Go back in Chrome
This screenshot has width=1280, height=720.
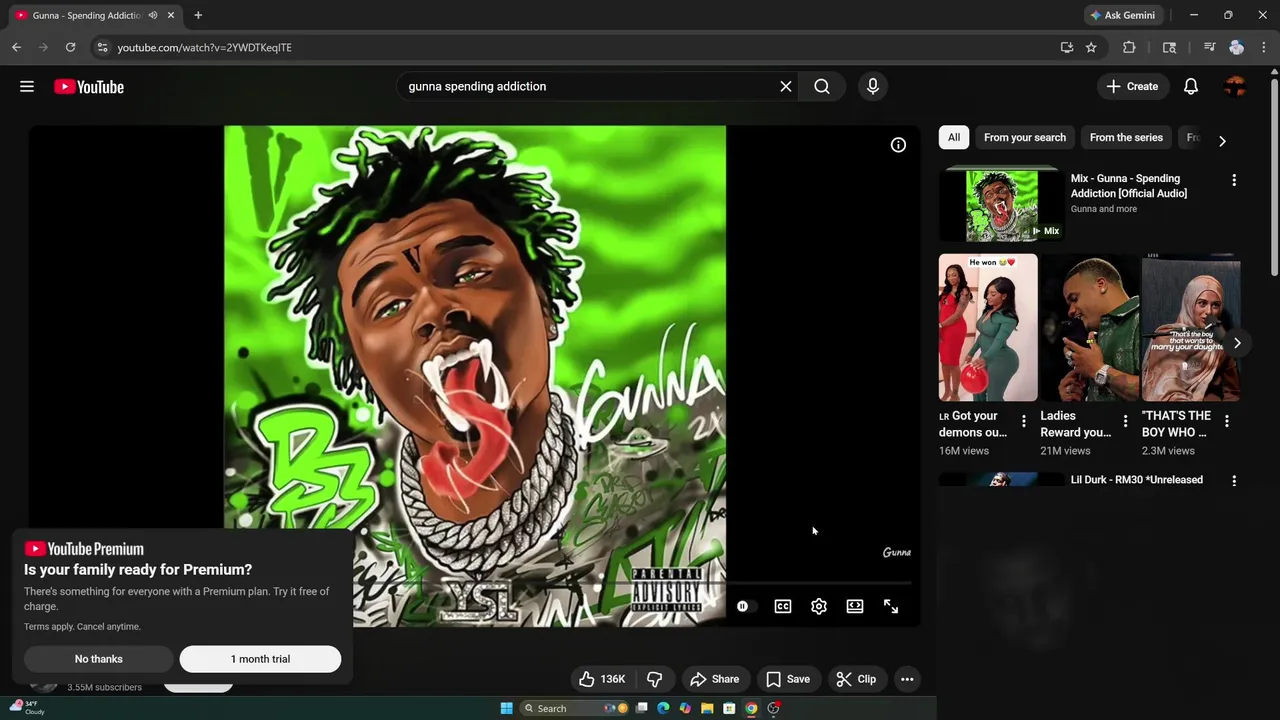point(16,47)
